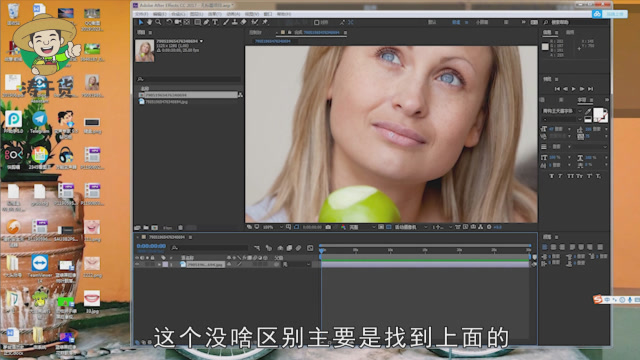Delete selected project item with trash icon
Viewport: 640px width, 360px height.
coord(180,227)
